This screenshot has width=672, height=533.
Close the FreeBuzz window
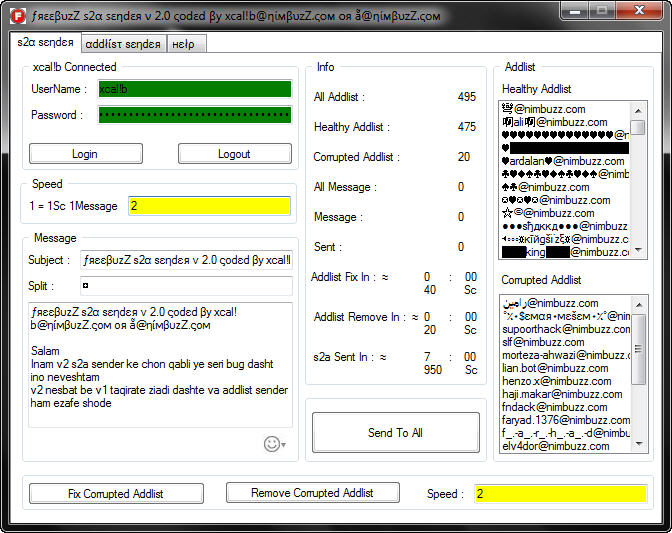[639, 10]
